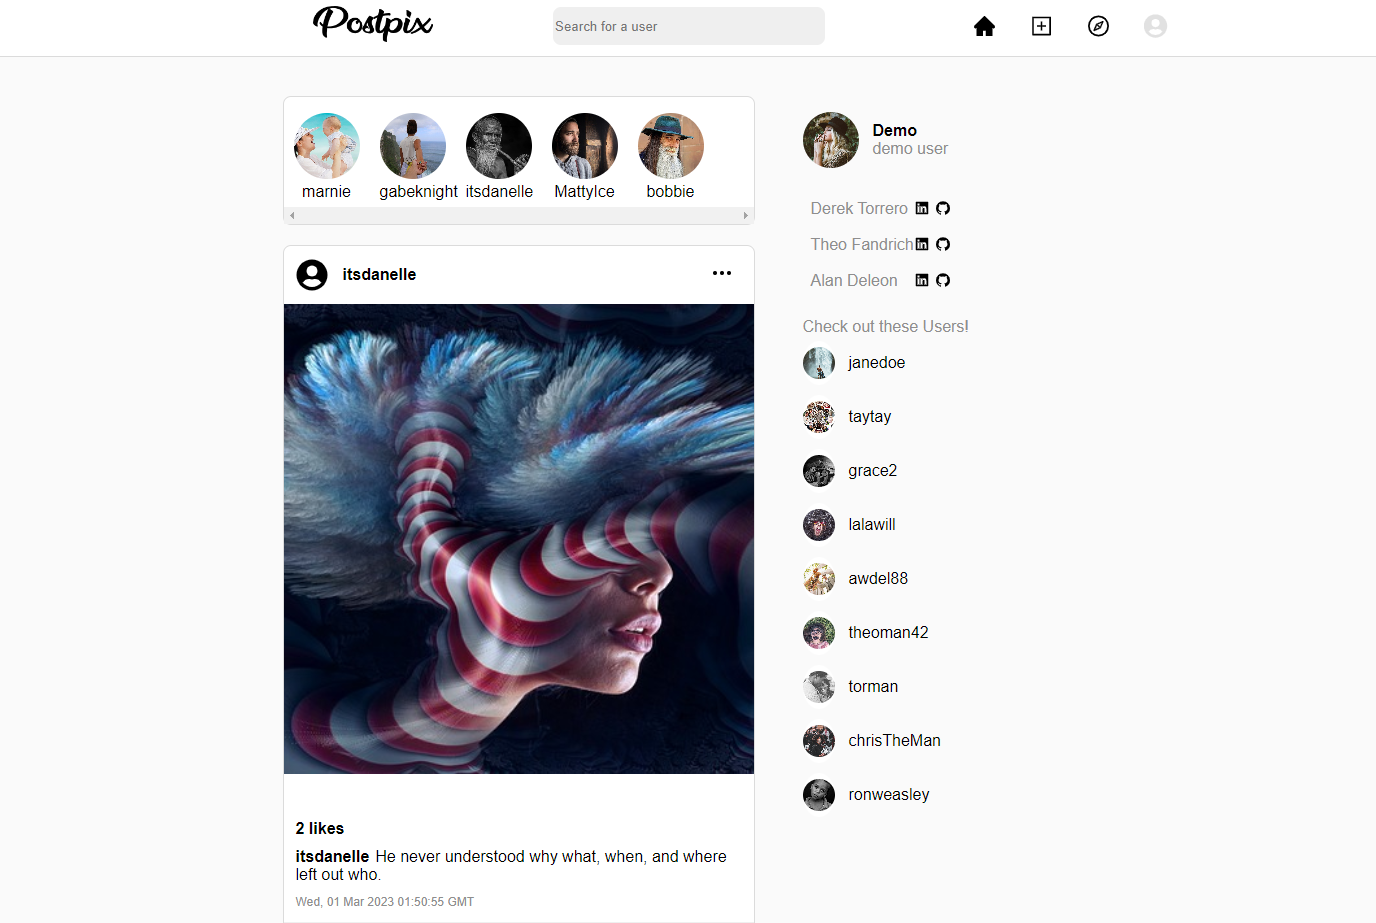Click the stories scrollbar right arrow

pos(745,215)
